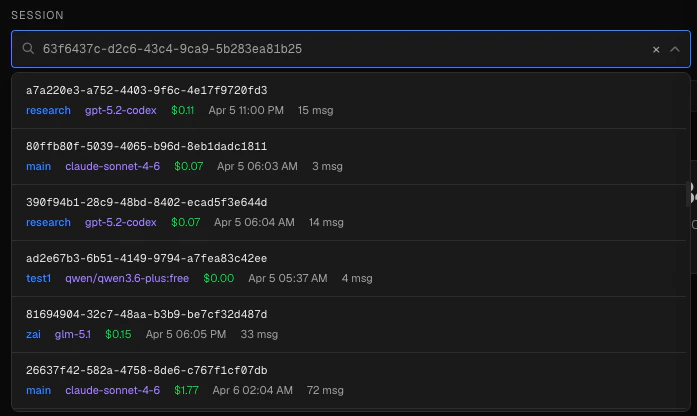Image resolution: width=697 pixels, height=416 pixels.
Task: Click the Apr 5 06:03 AM timestamp
Action: 257,166
